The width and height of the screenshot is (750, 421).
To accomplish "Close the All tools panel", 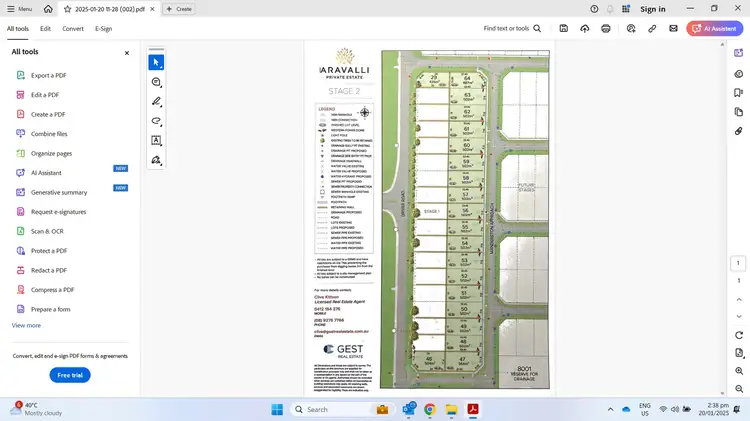I will coord(127,53).
